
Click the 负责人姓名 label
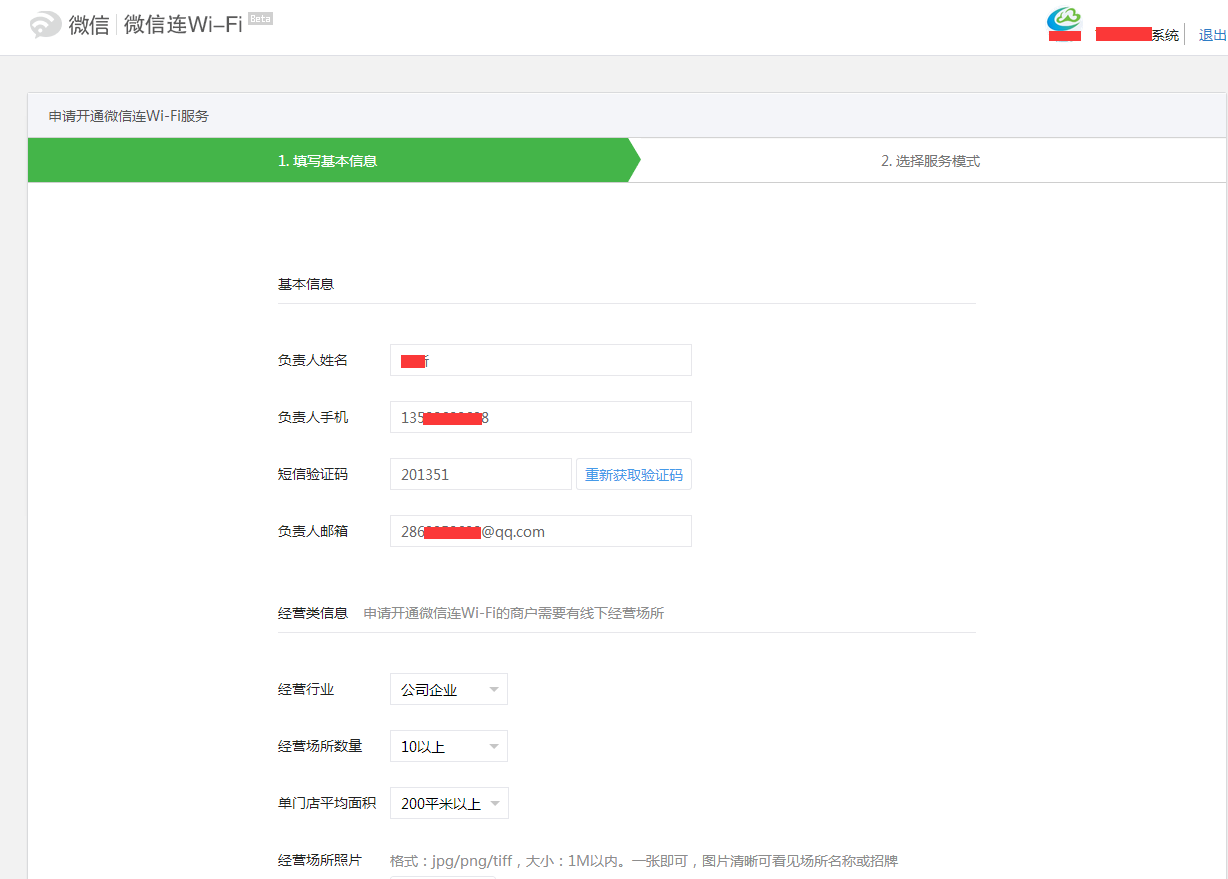coord(313,360)
